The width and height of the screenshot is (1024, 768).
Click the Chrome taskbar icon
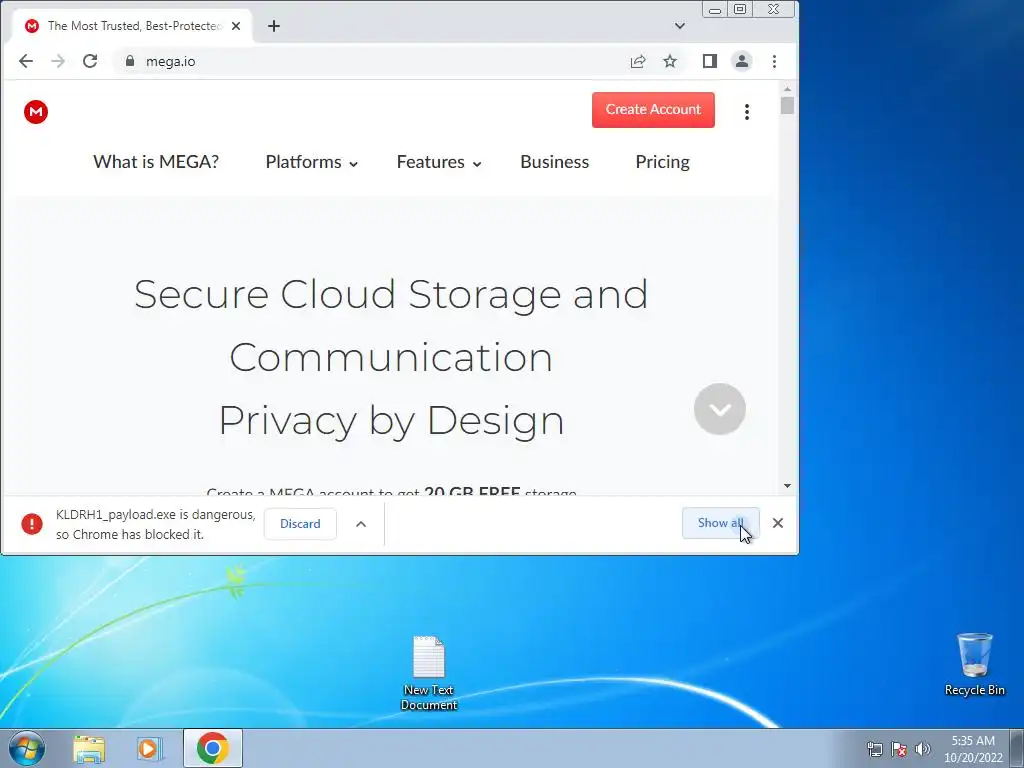tap(212, 748)
